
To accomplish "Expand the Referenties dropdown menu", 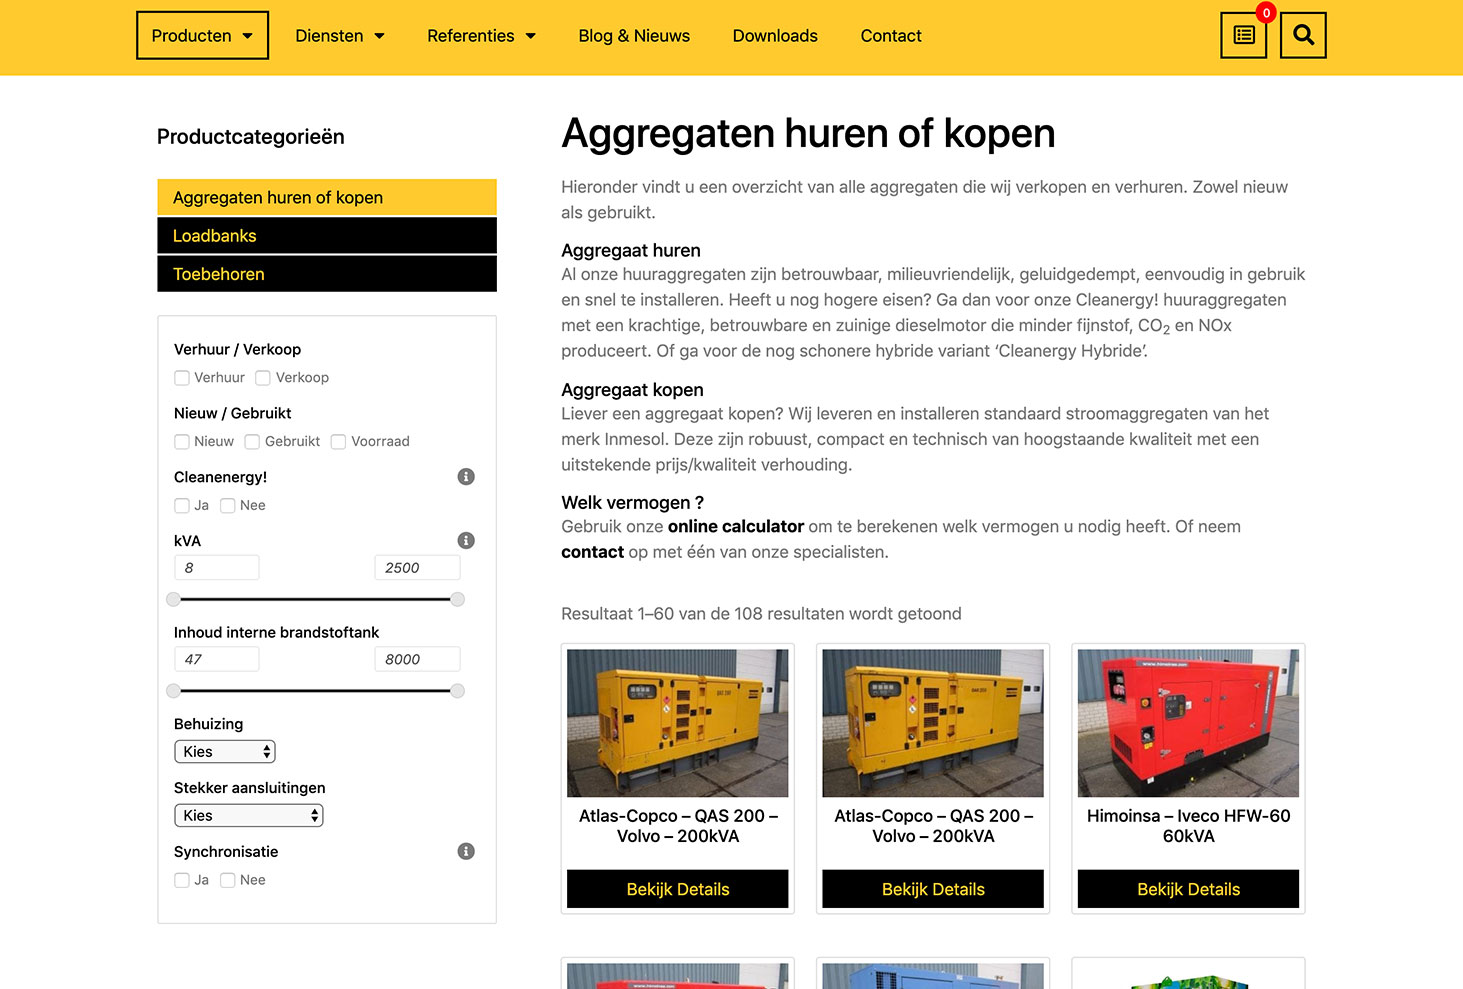I will (481, 36).
